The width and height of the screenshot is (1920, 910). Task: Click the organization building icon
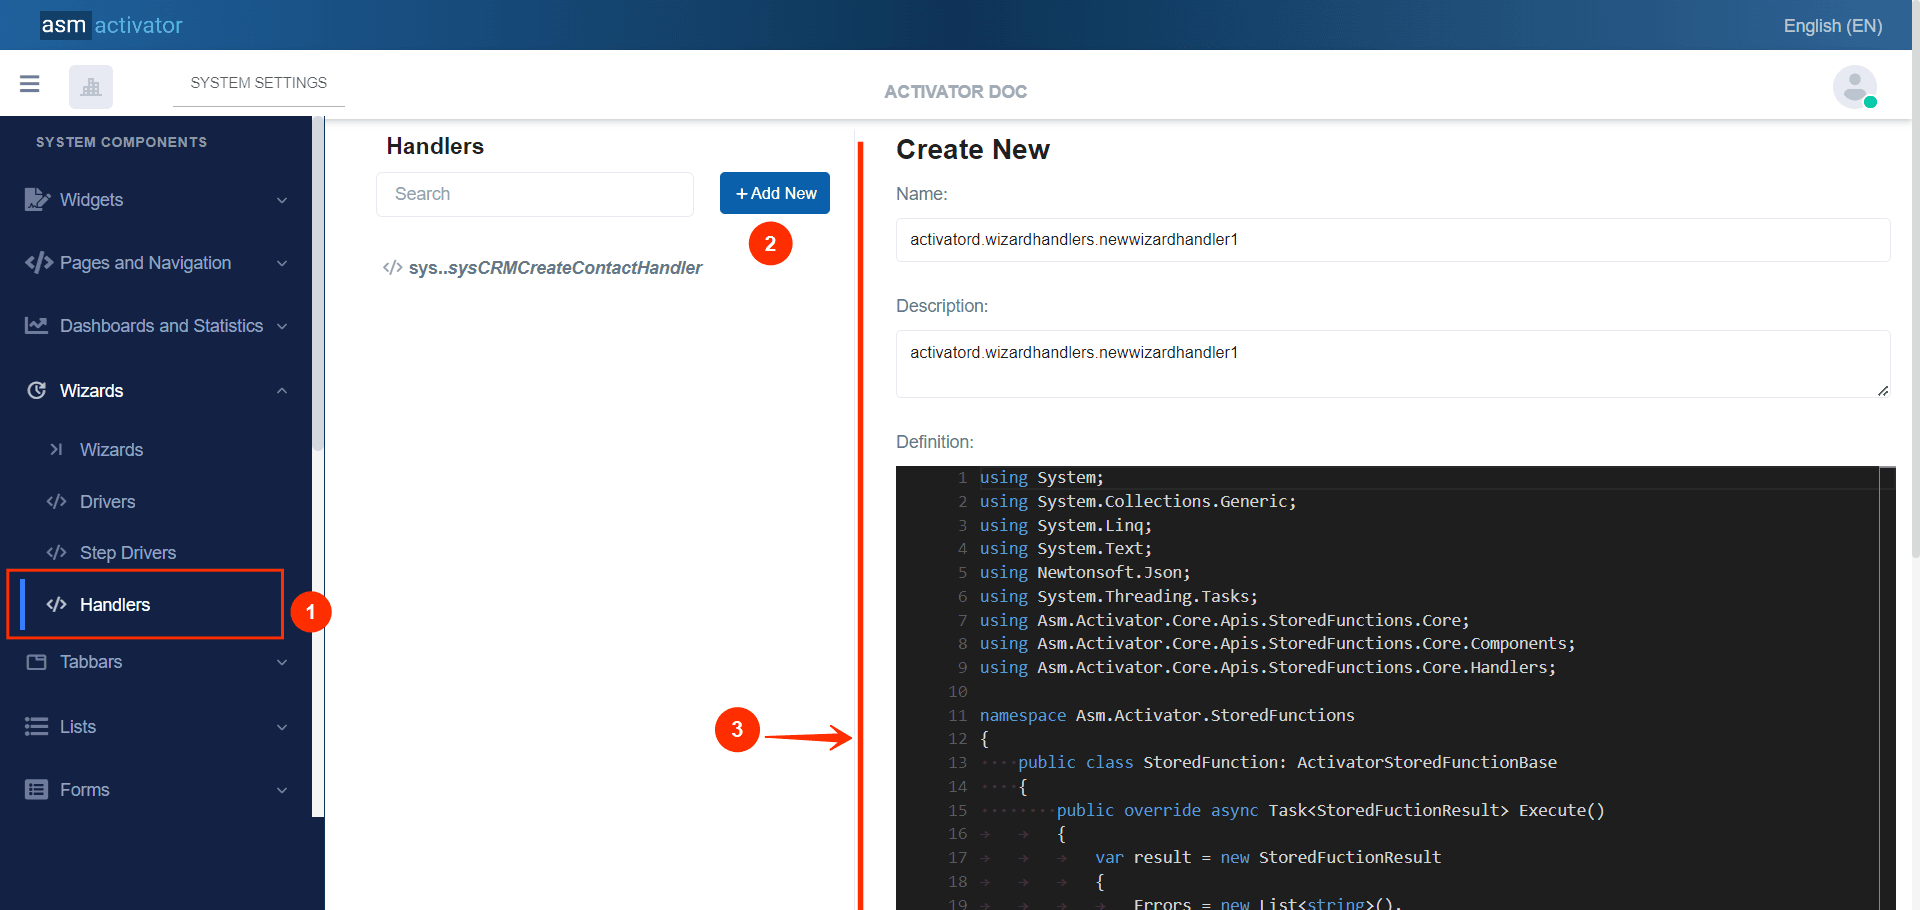coord(91,87)
